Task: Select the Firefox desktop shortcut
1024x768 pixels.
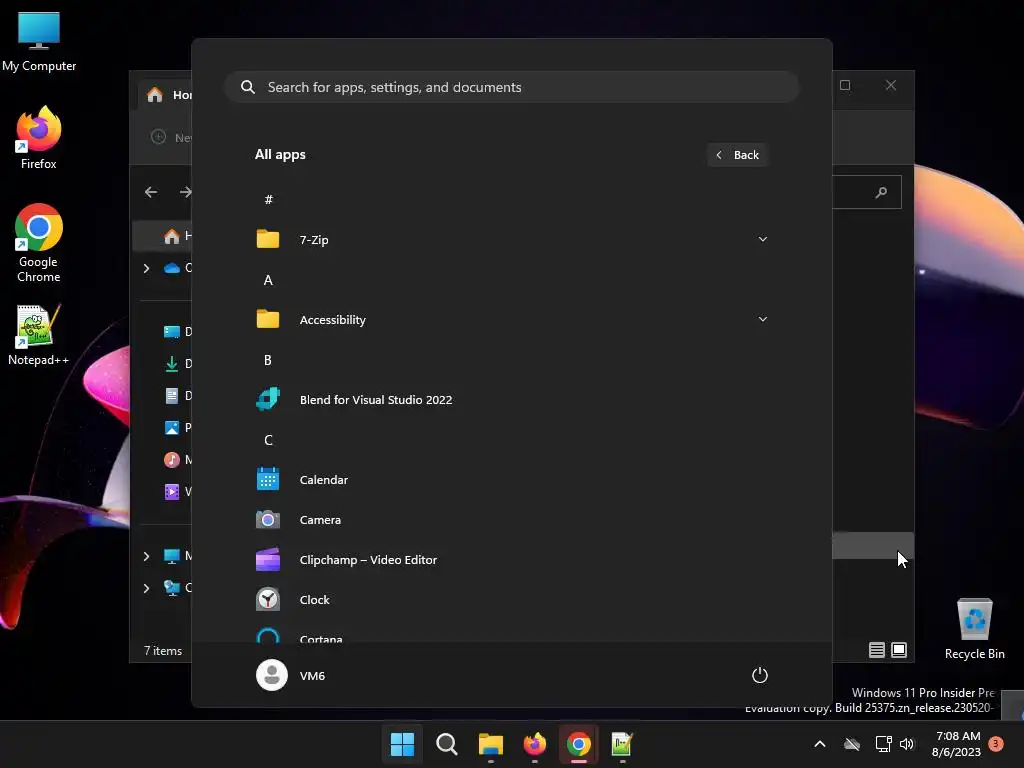Action: click(x=39, y=138)
